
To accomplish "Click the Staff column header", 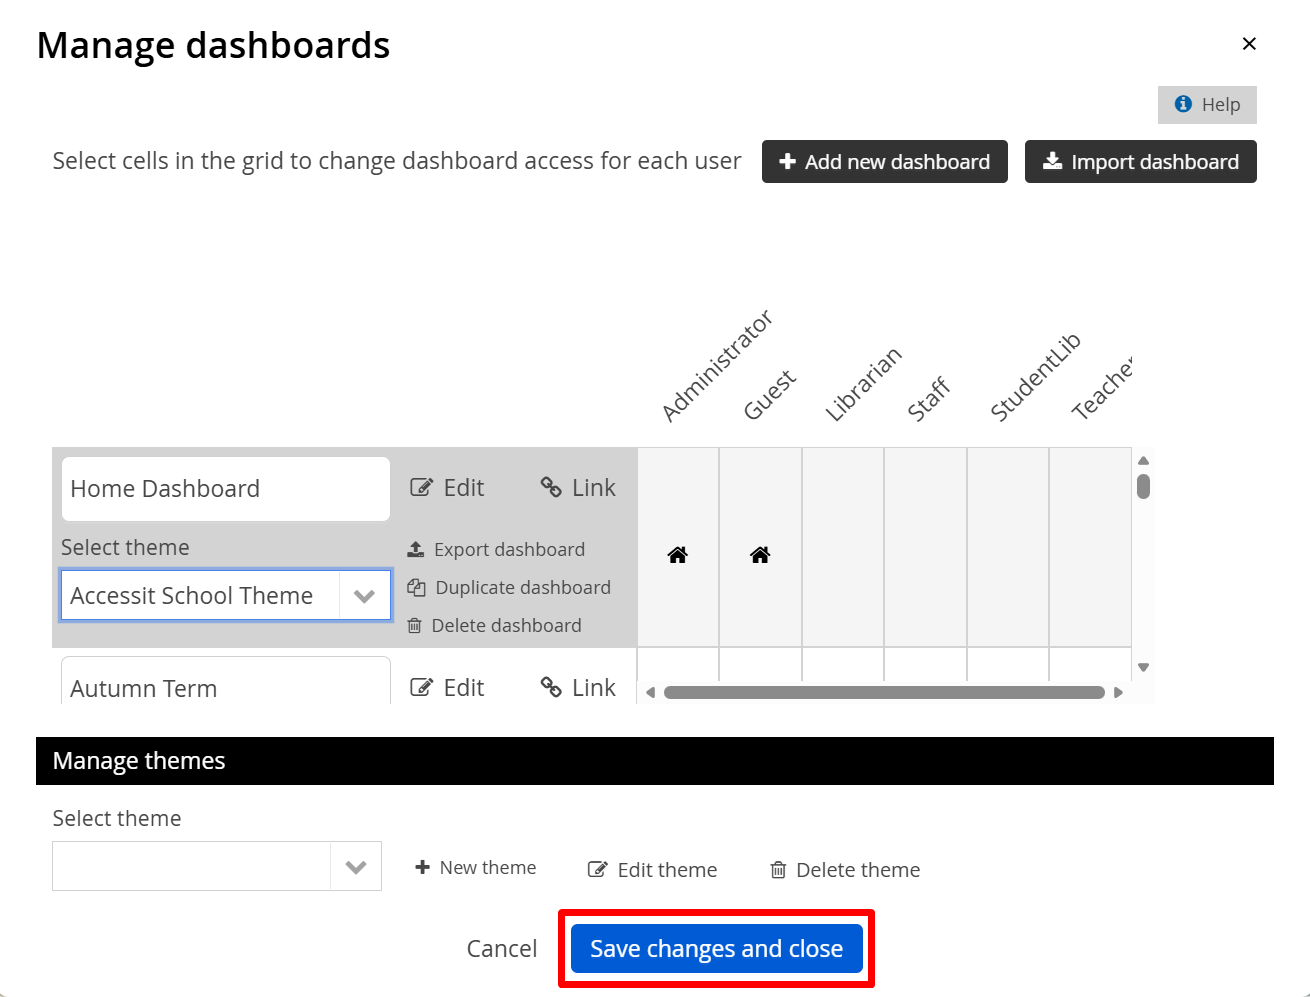I will 929,399.
